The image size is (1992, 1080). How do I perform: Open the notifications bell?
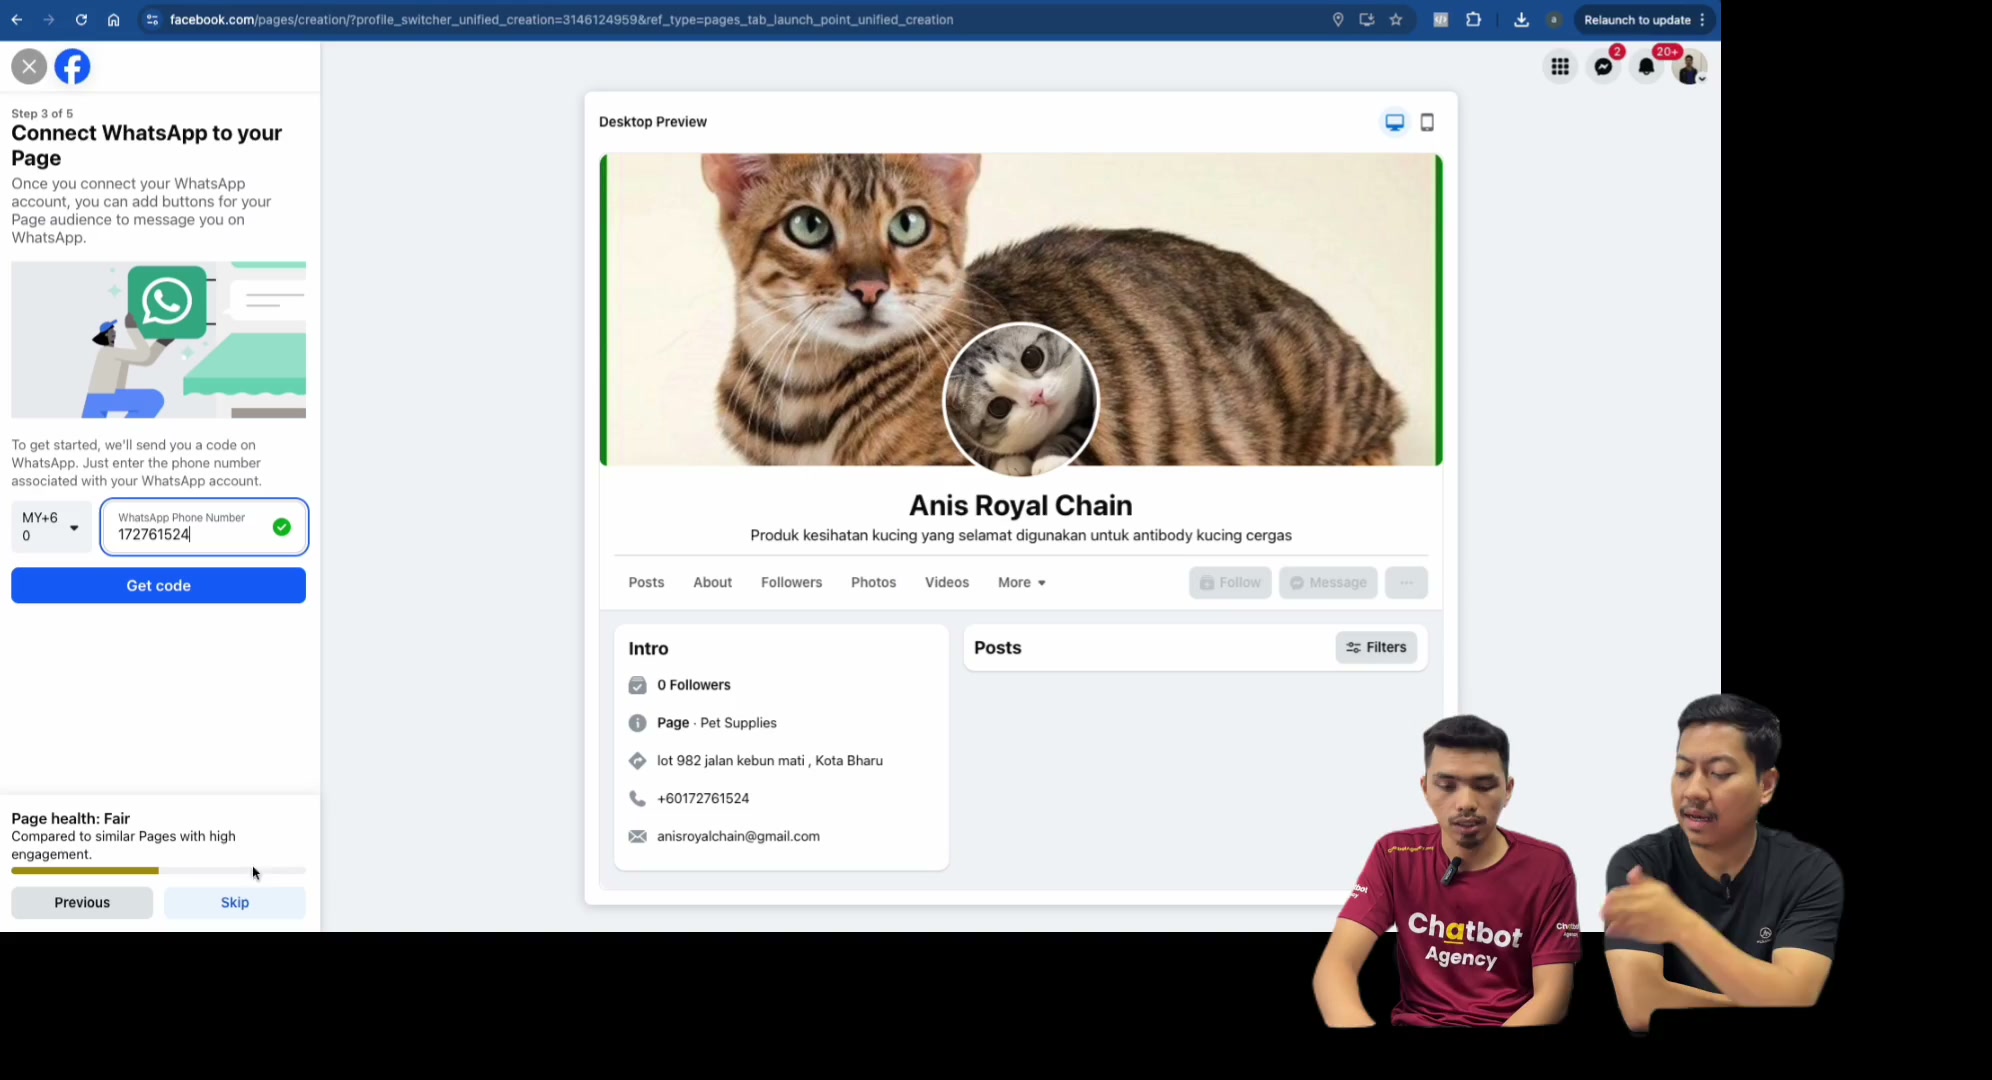click(1646, 67)
